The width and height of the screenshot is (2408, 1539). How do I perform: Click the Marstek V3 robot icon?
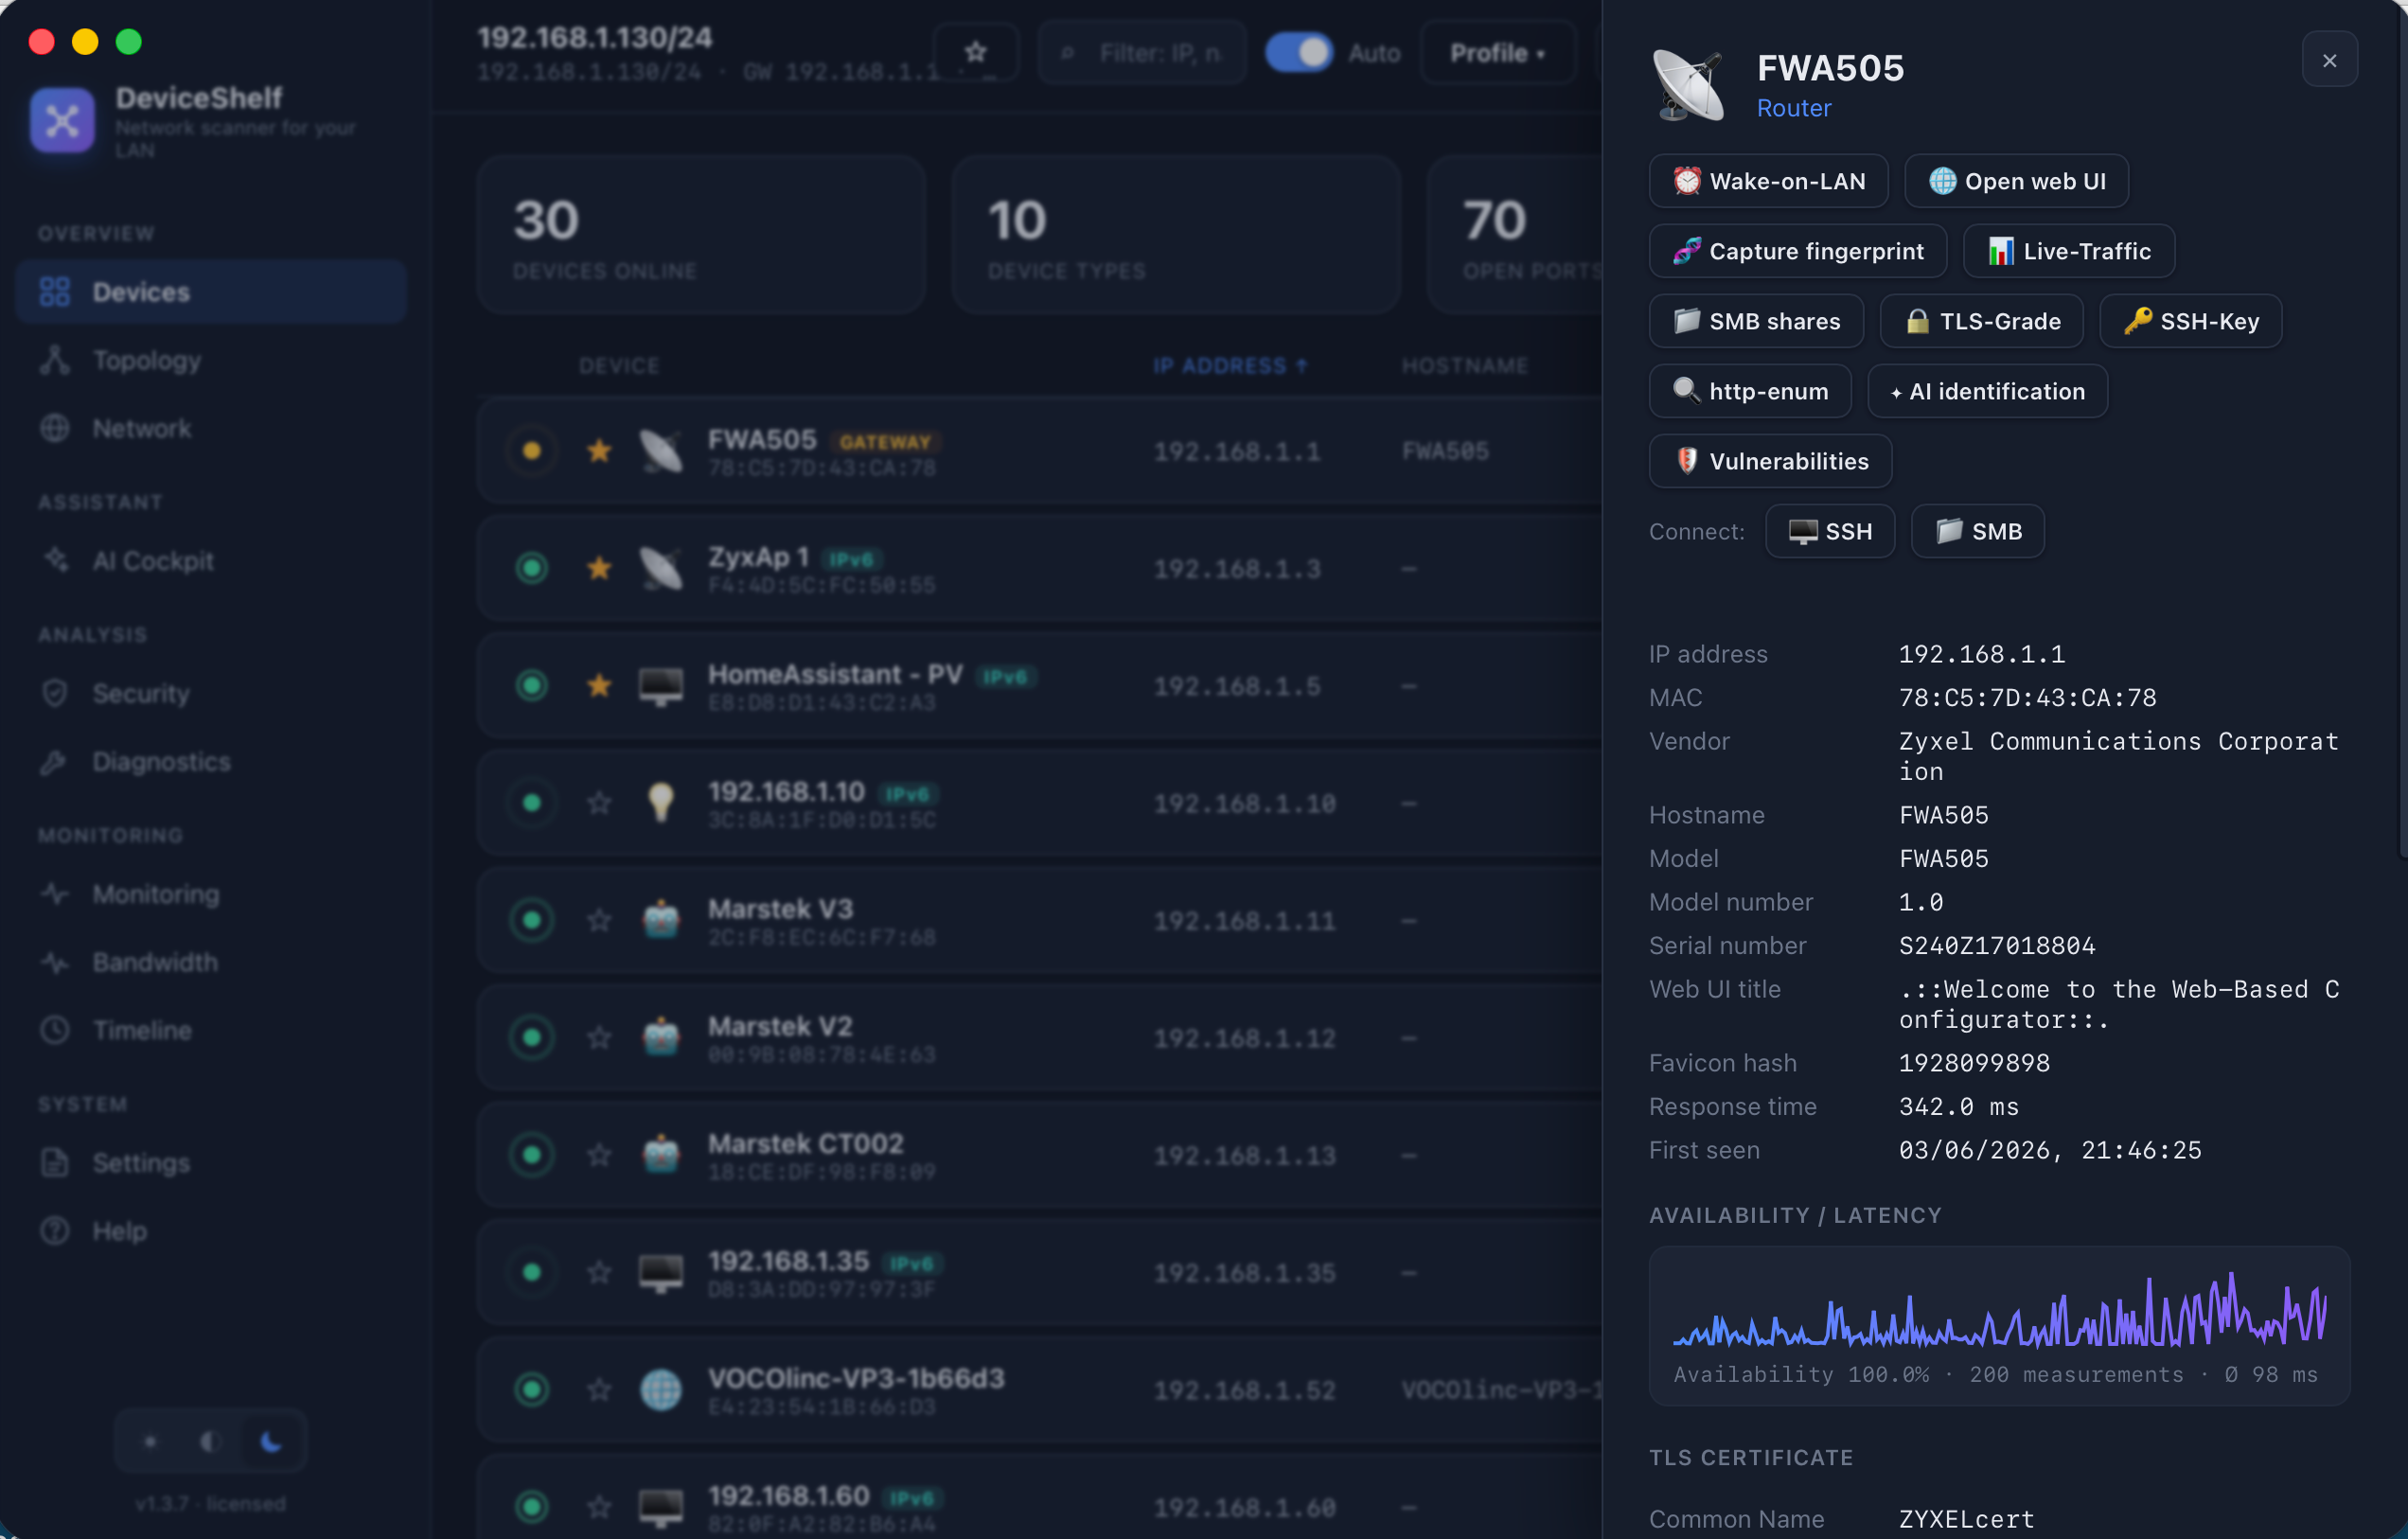click(x=661, y=920)
